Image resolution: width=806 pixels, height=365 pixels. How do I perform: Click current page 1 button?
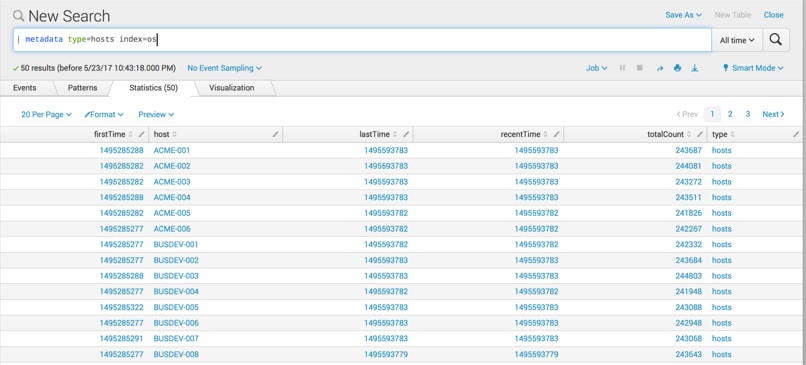[712, 114]
